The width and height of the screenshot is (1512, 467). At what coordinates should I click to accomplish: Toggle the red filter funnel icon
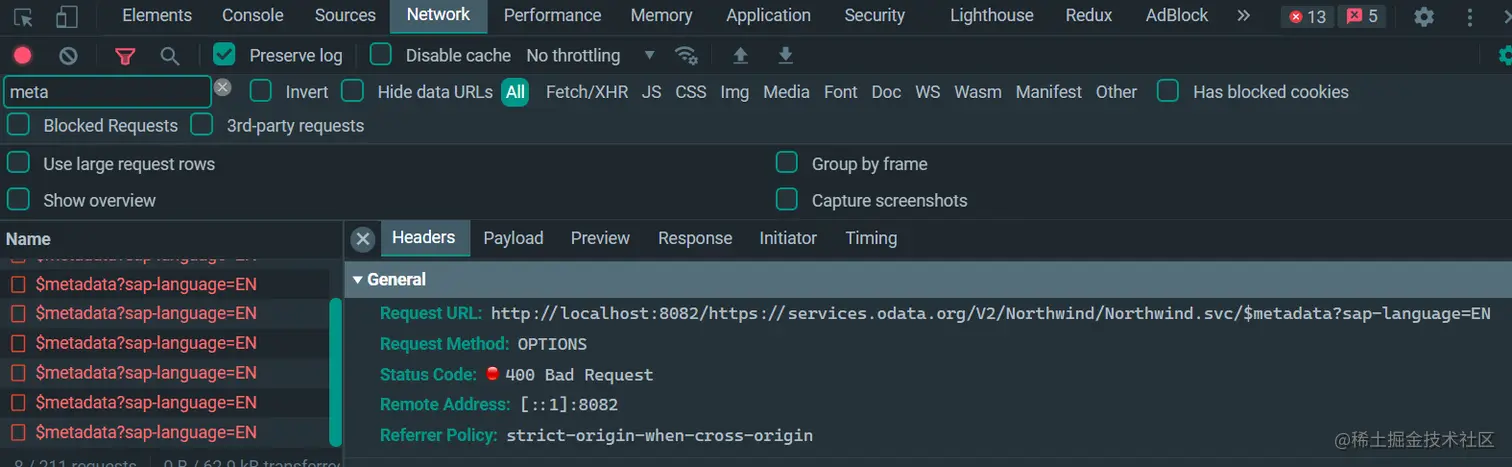[125, 56]
